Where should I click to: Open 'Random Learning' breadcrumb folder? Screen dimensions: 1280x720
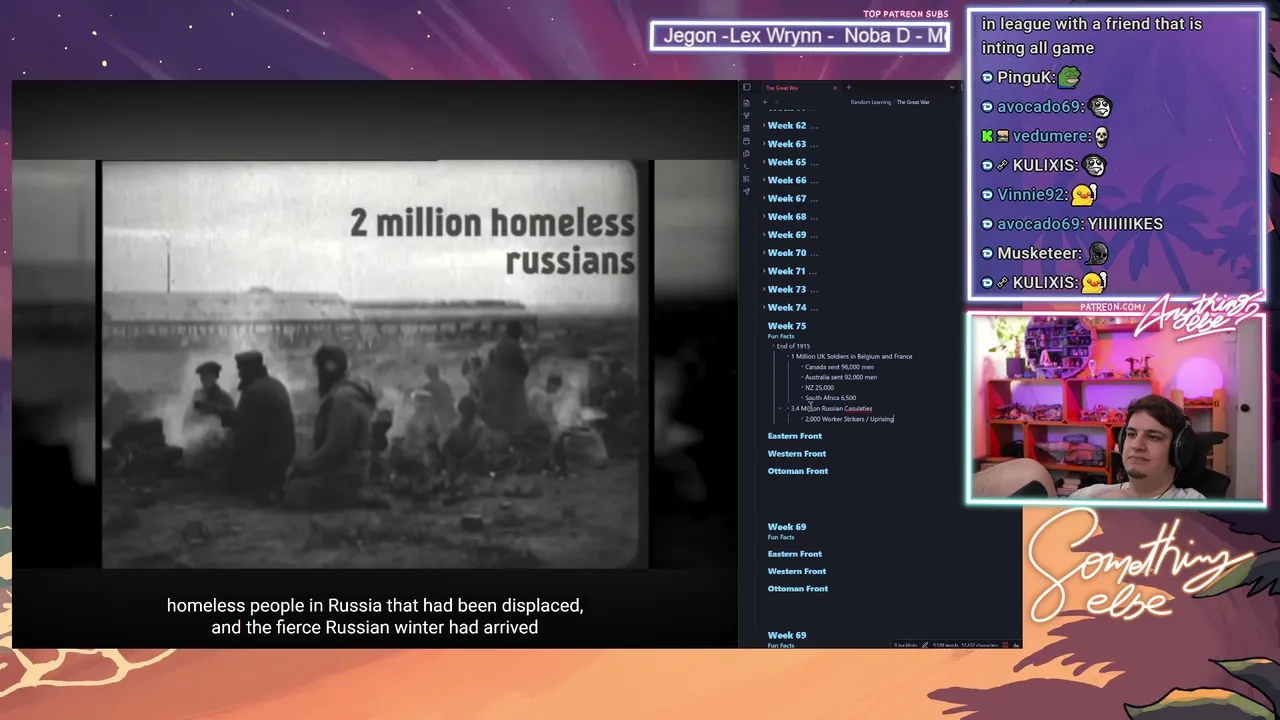pyautogui.click(x=870, y=102)
